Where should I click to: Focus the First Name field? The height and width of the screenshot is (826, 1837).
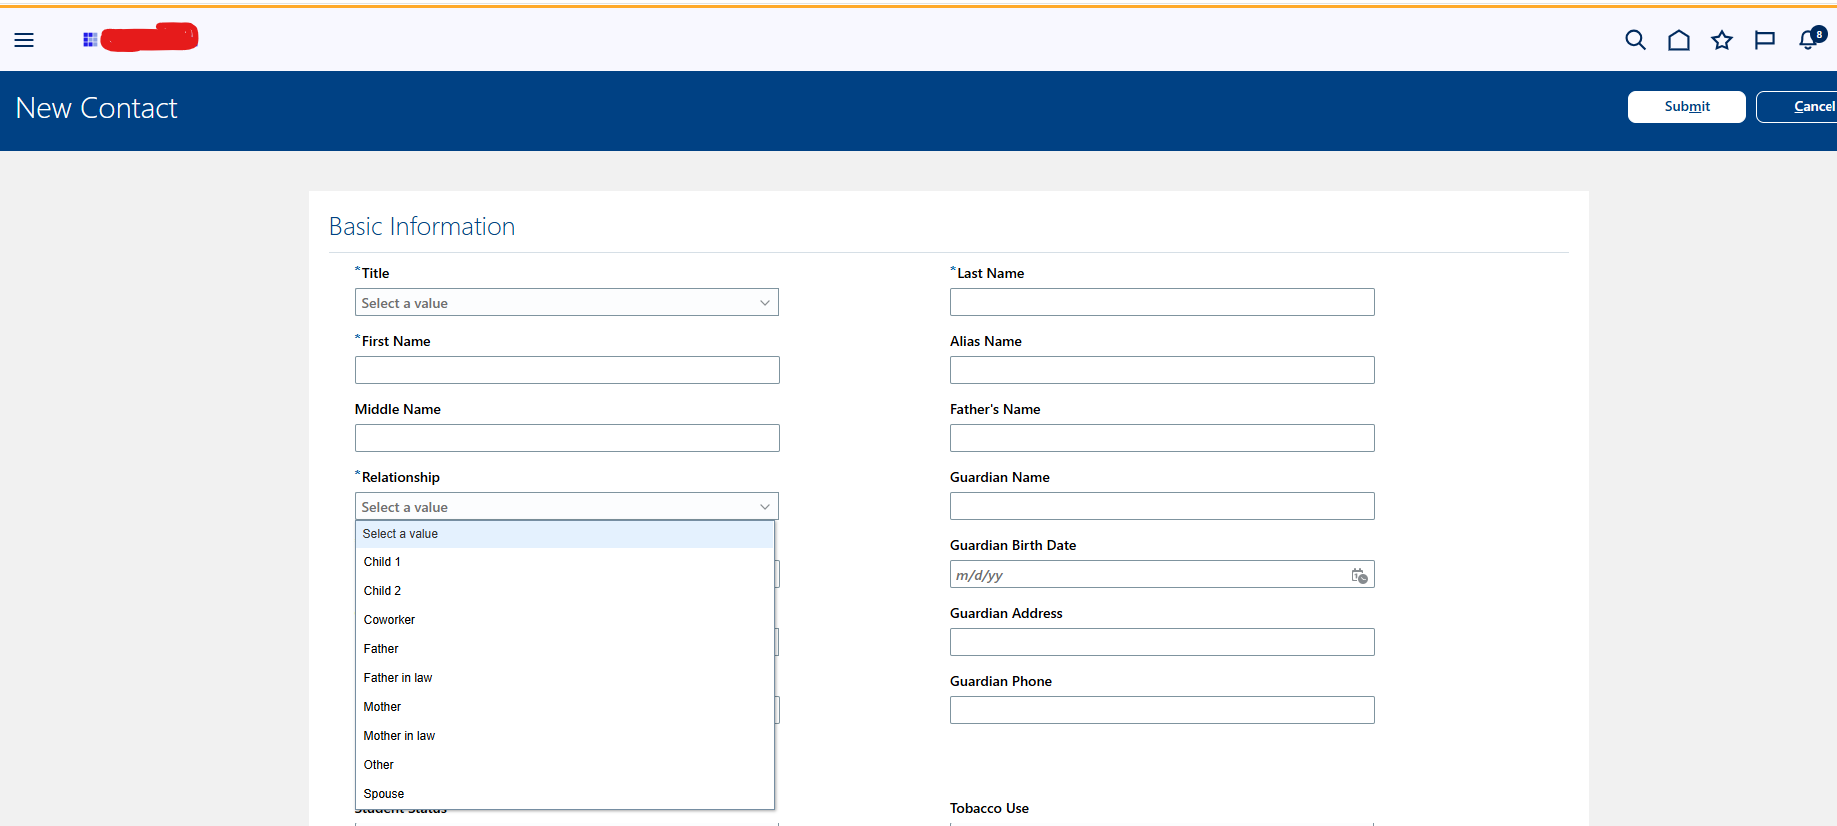point(567,370)
